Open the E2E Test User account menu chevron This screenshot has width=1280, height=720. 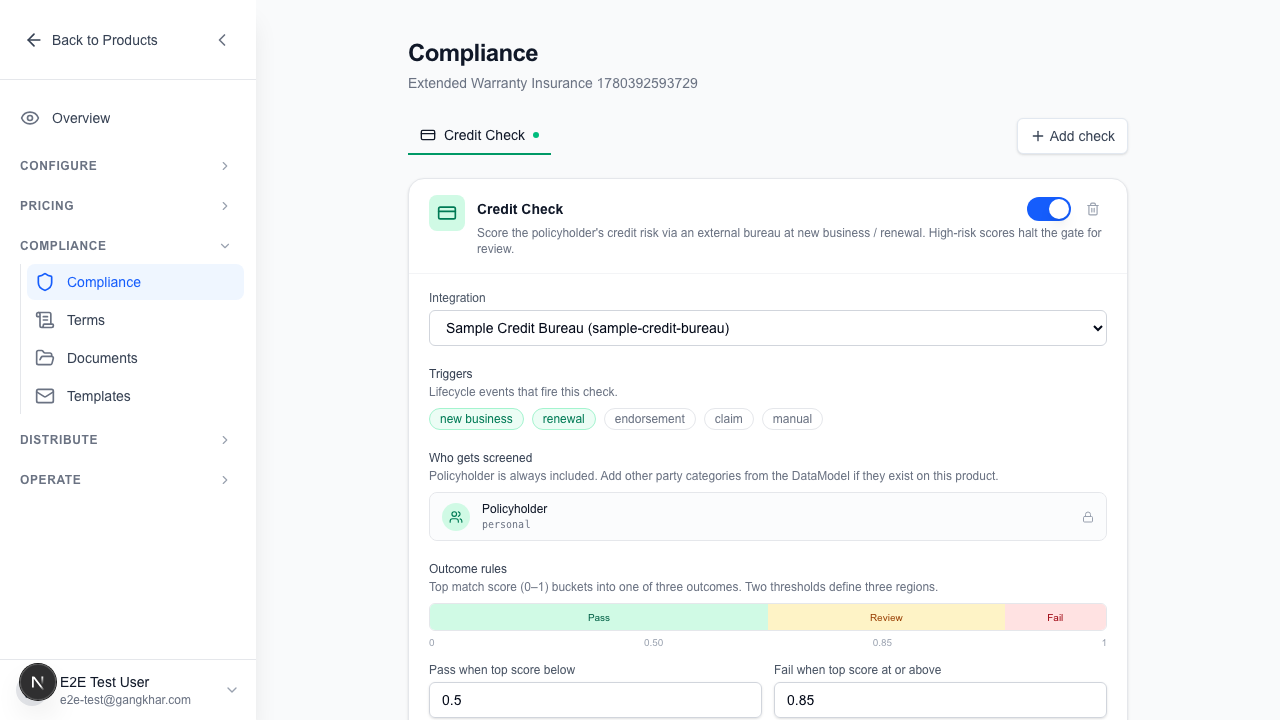pyautogui.click(x=232, y=690)
